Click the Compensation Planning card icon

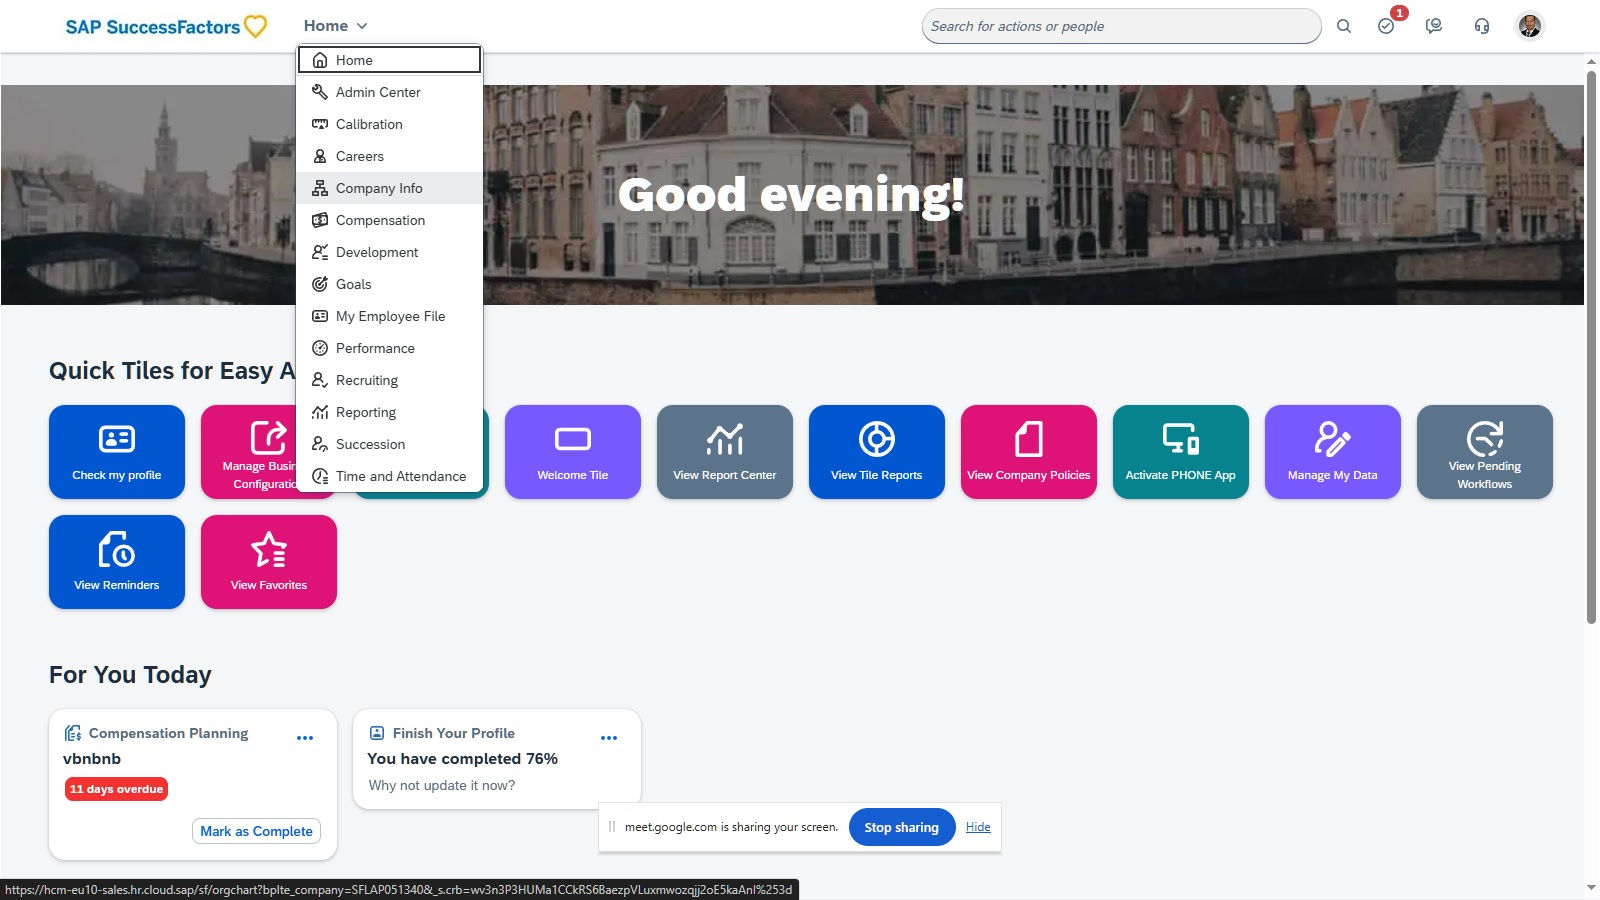click(73, 733)
